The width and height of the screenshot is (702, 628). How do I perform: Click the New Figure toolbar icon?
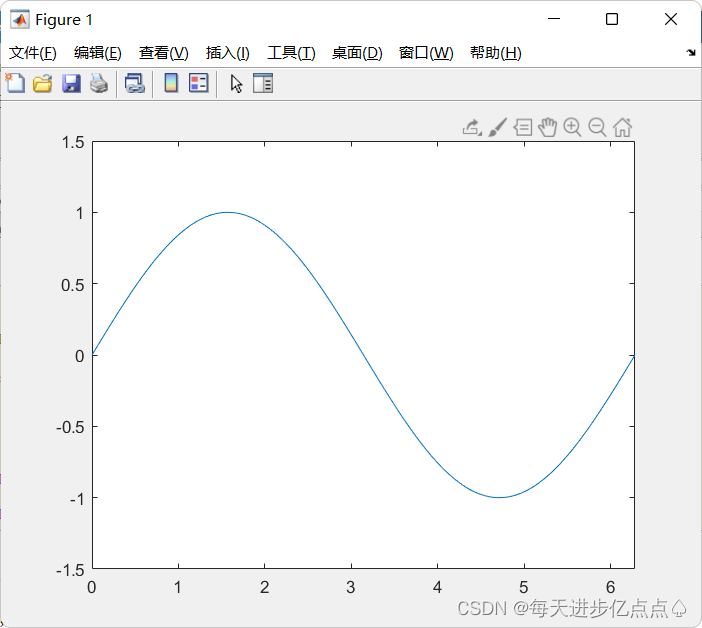pyautogui.click(x=15, y=83)
